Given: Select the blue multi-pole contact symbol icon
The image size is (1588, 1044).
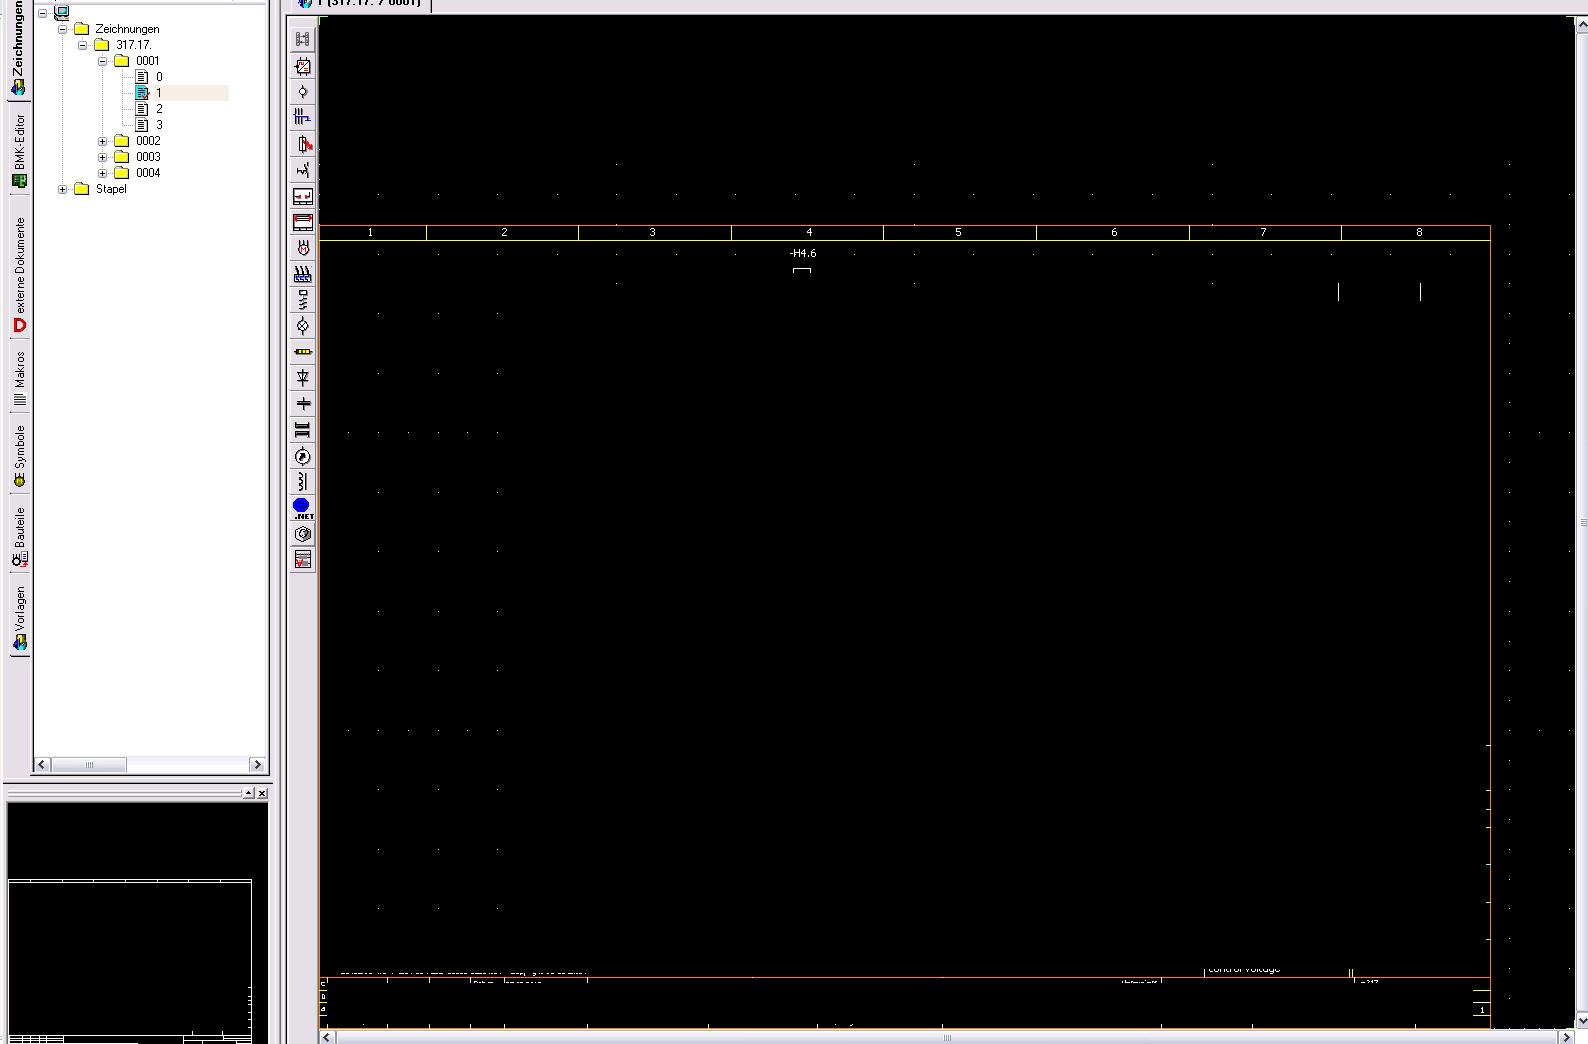Looking at the screenshot, I should pos(303,118).
